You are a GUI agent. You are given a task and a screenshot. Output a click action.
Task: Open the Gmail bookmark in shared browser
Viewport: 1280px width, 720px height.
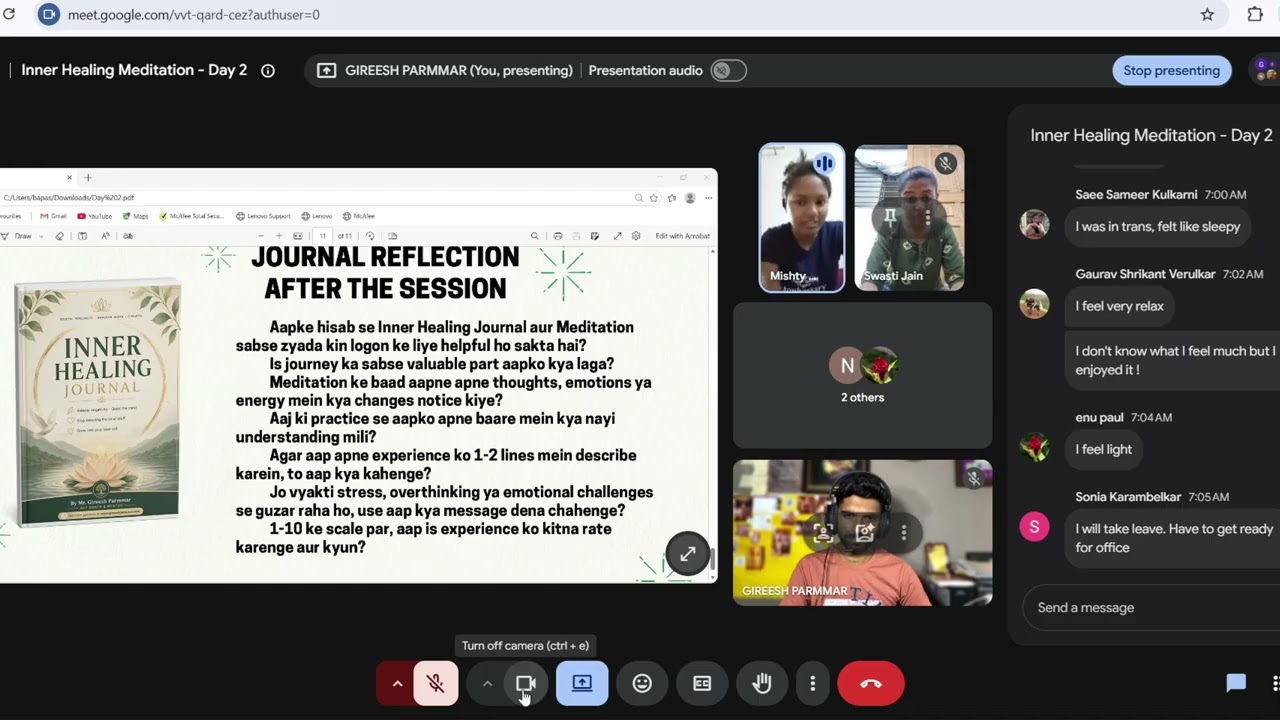52,216
